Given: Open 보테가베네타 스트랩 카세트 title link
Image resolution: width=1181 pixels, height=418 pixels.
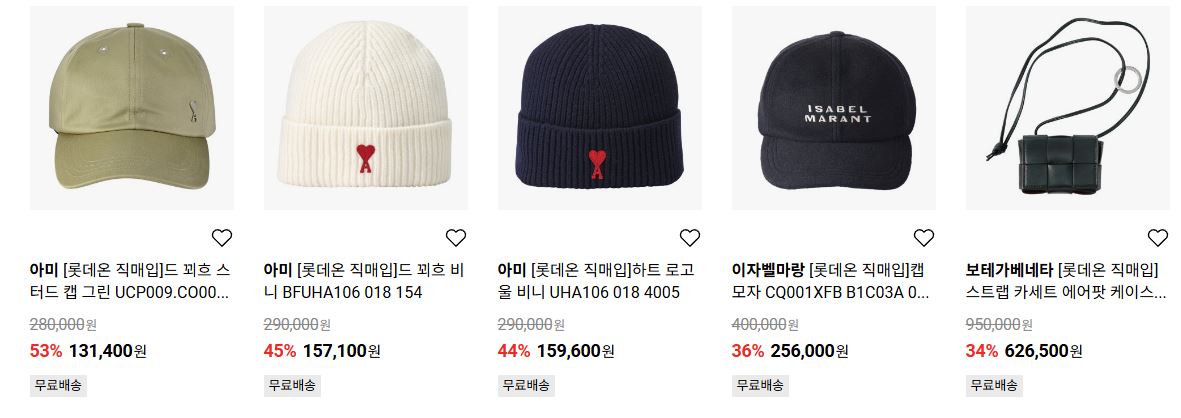Looking at the screenshot, I should 1067,281.
